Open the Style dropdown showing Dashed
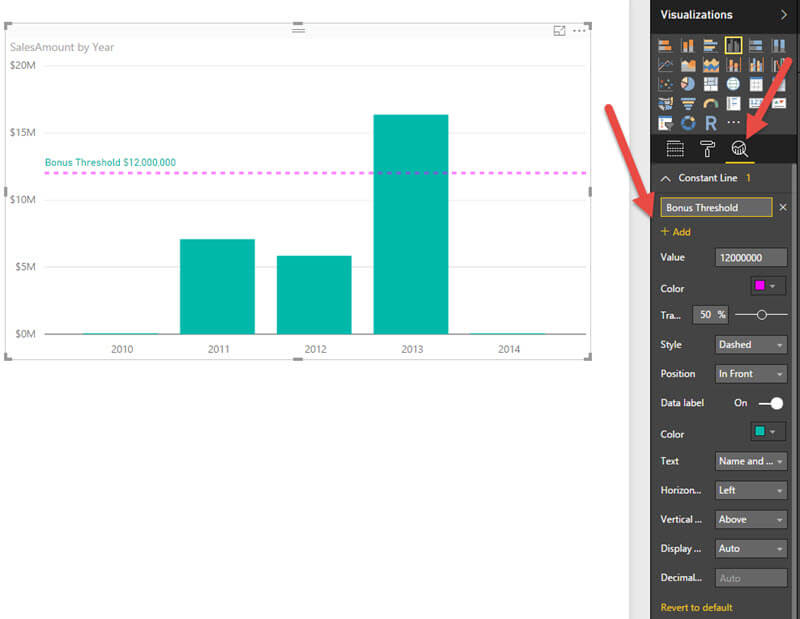The width and height of the screenshot is (800, 619). 751,345
